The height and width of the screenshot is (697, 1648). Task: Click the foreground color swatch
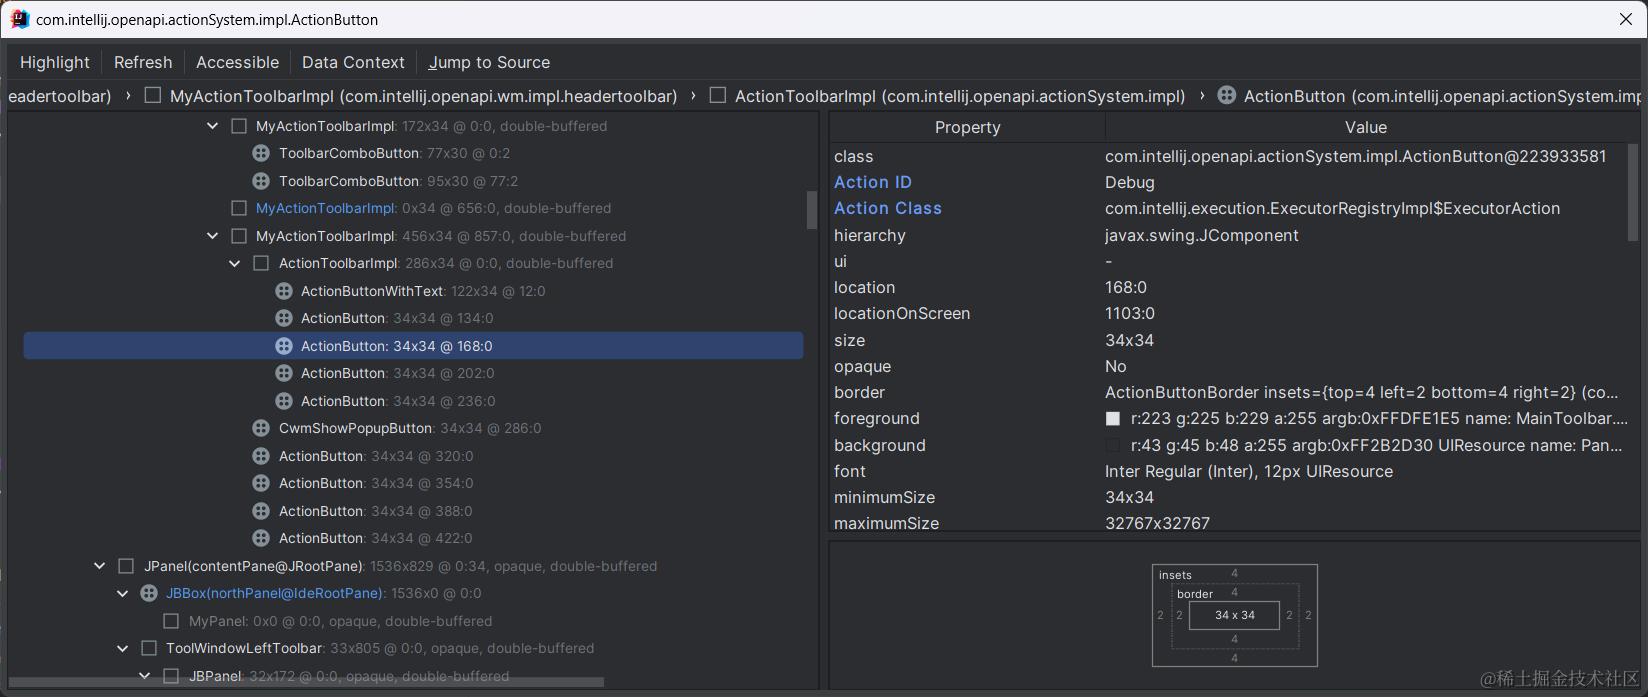tap(1113, 419)
